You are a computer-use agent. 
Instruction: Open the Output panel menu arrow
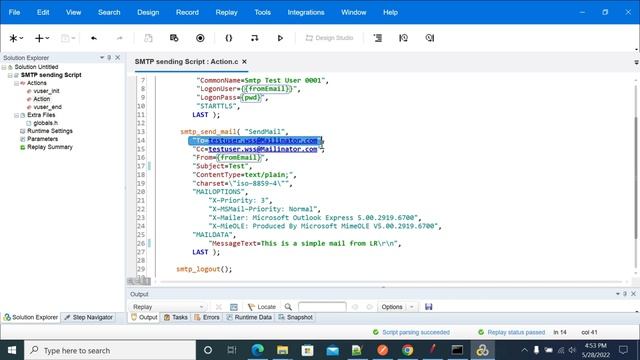tap(618, 294)
